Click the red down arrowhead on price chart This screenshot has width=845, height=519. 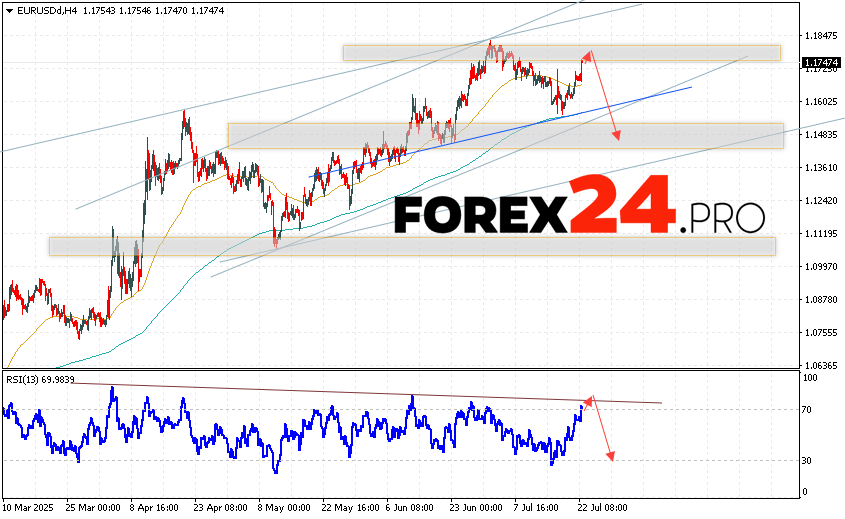click(616, 136)
